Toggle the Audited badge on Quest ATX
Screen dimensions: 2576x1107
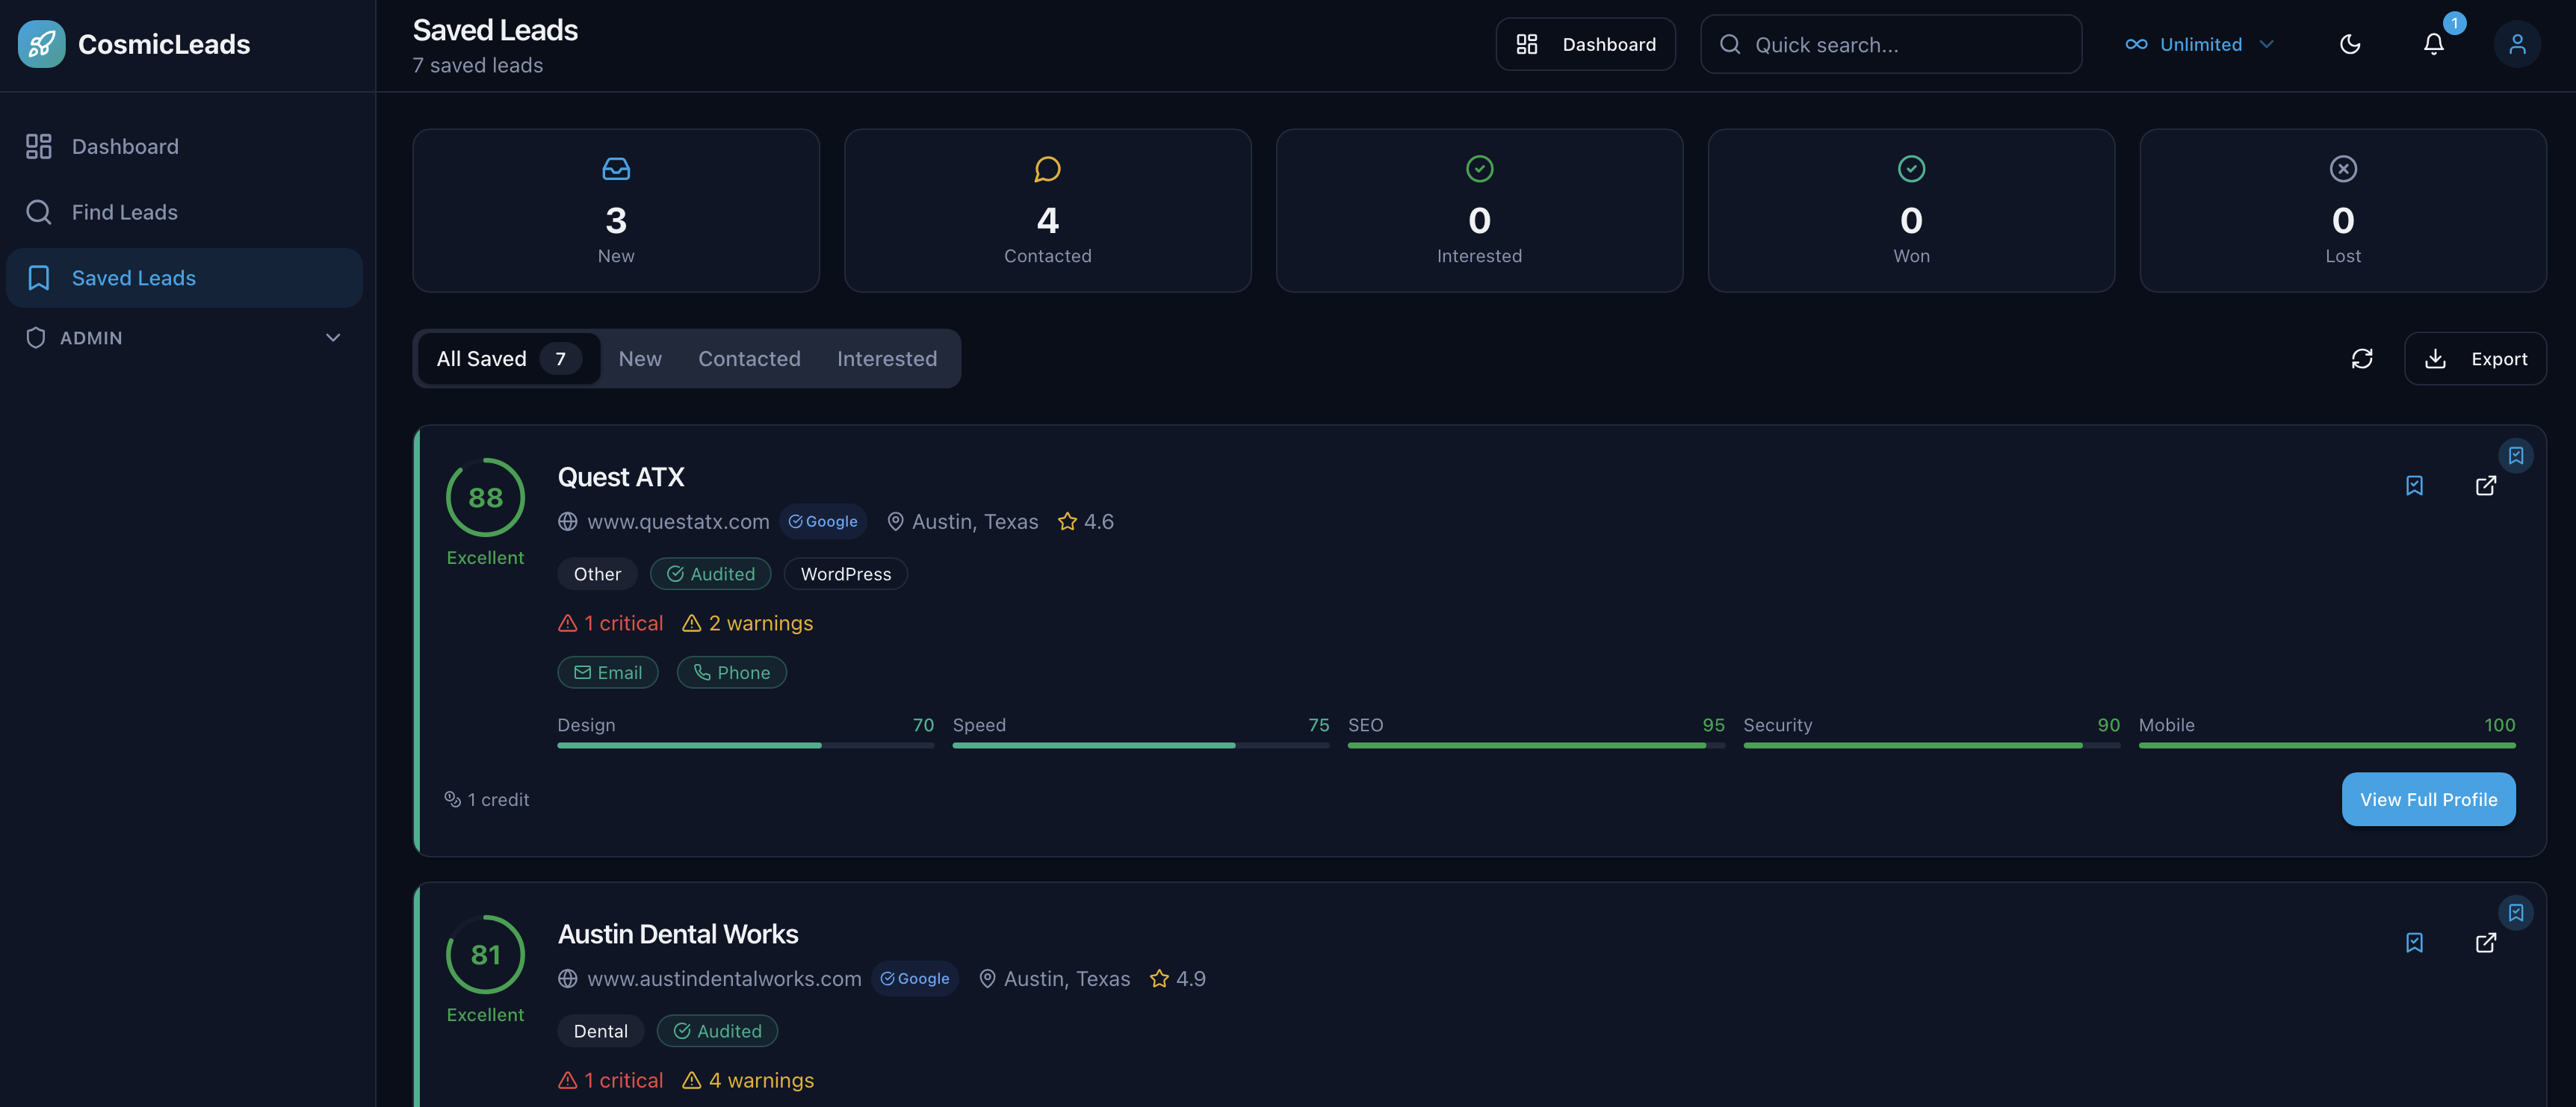(711, 573)
